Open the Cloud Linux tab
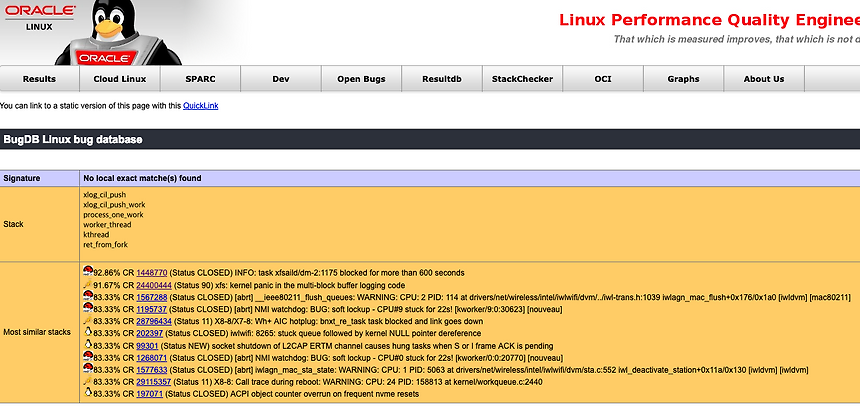 (120, 78)
